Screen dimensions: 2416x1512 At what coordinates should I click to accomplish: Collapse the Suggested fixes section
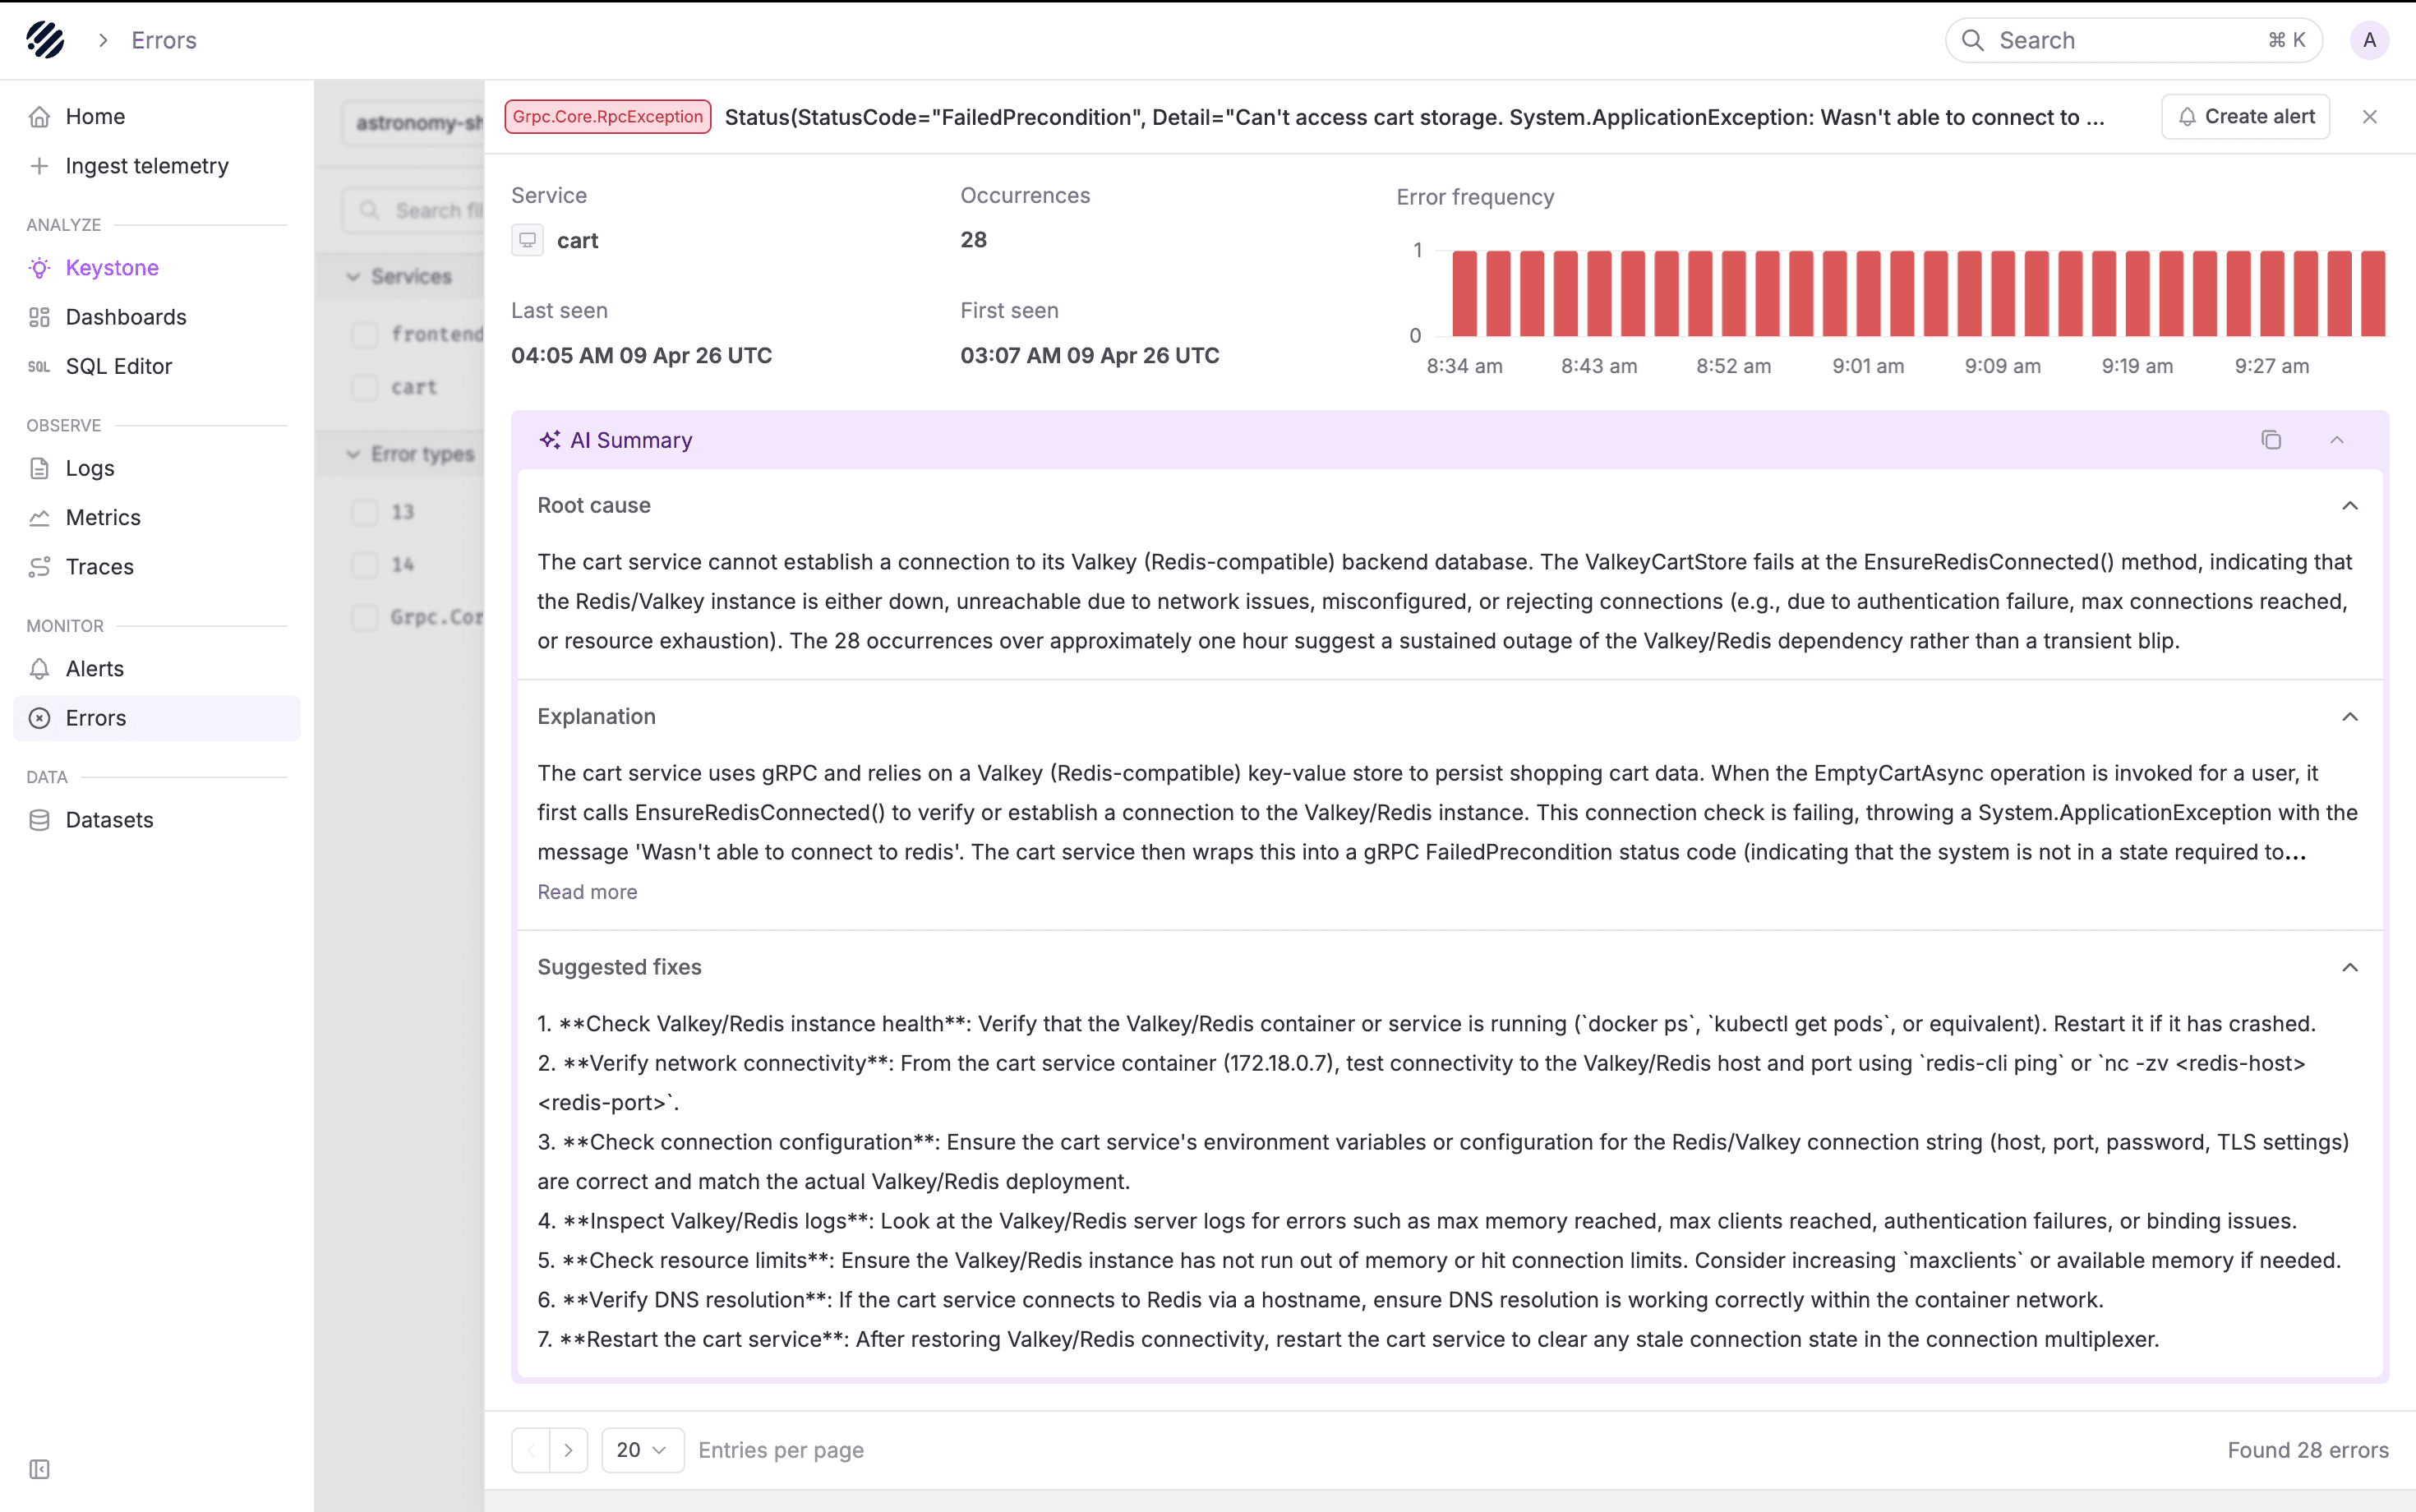point(2350,967)
